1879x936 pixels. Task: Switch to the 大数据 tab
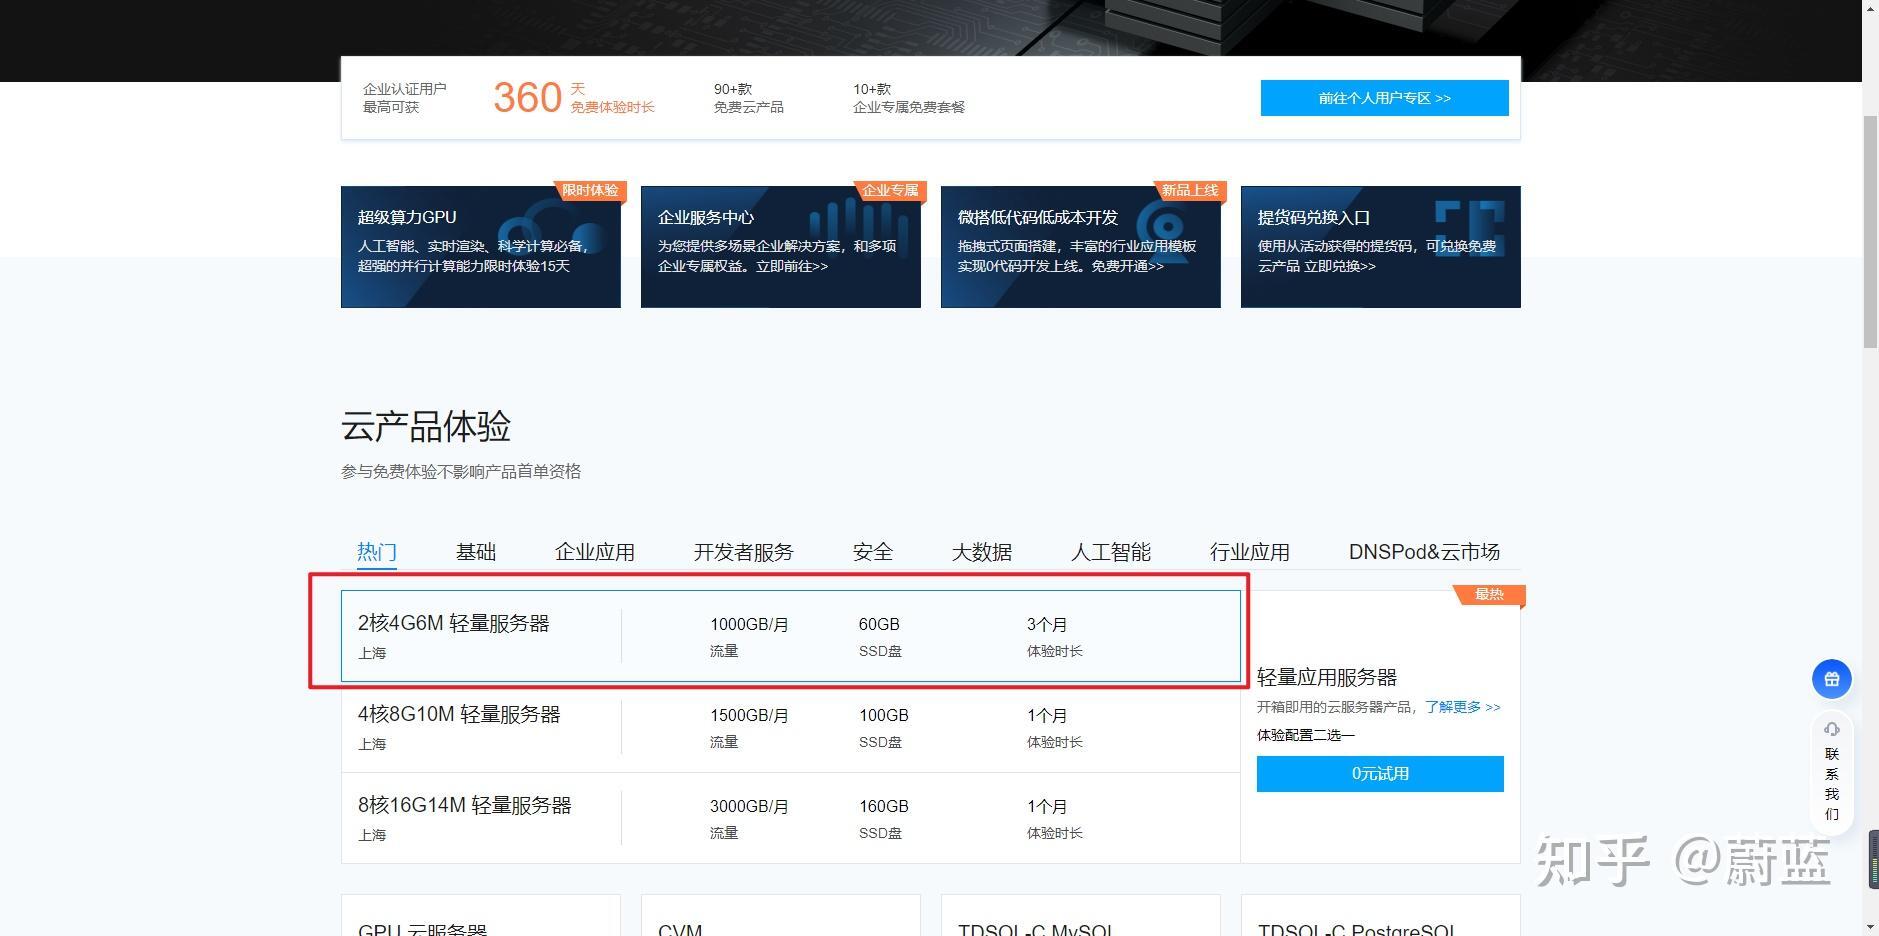pyautogui.click(x=981, y=552)
